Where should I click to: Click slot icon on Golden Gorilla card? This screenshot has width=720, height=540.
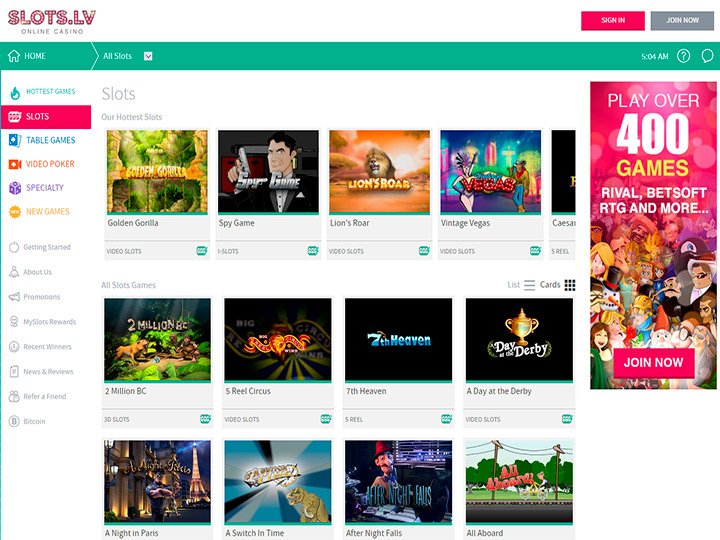[202, 251]
